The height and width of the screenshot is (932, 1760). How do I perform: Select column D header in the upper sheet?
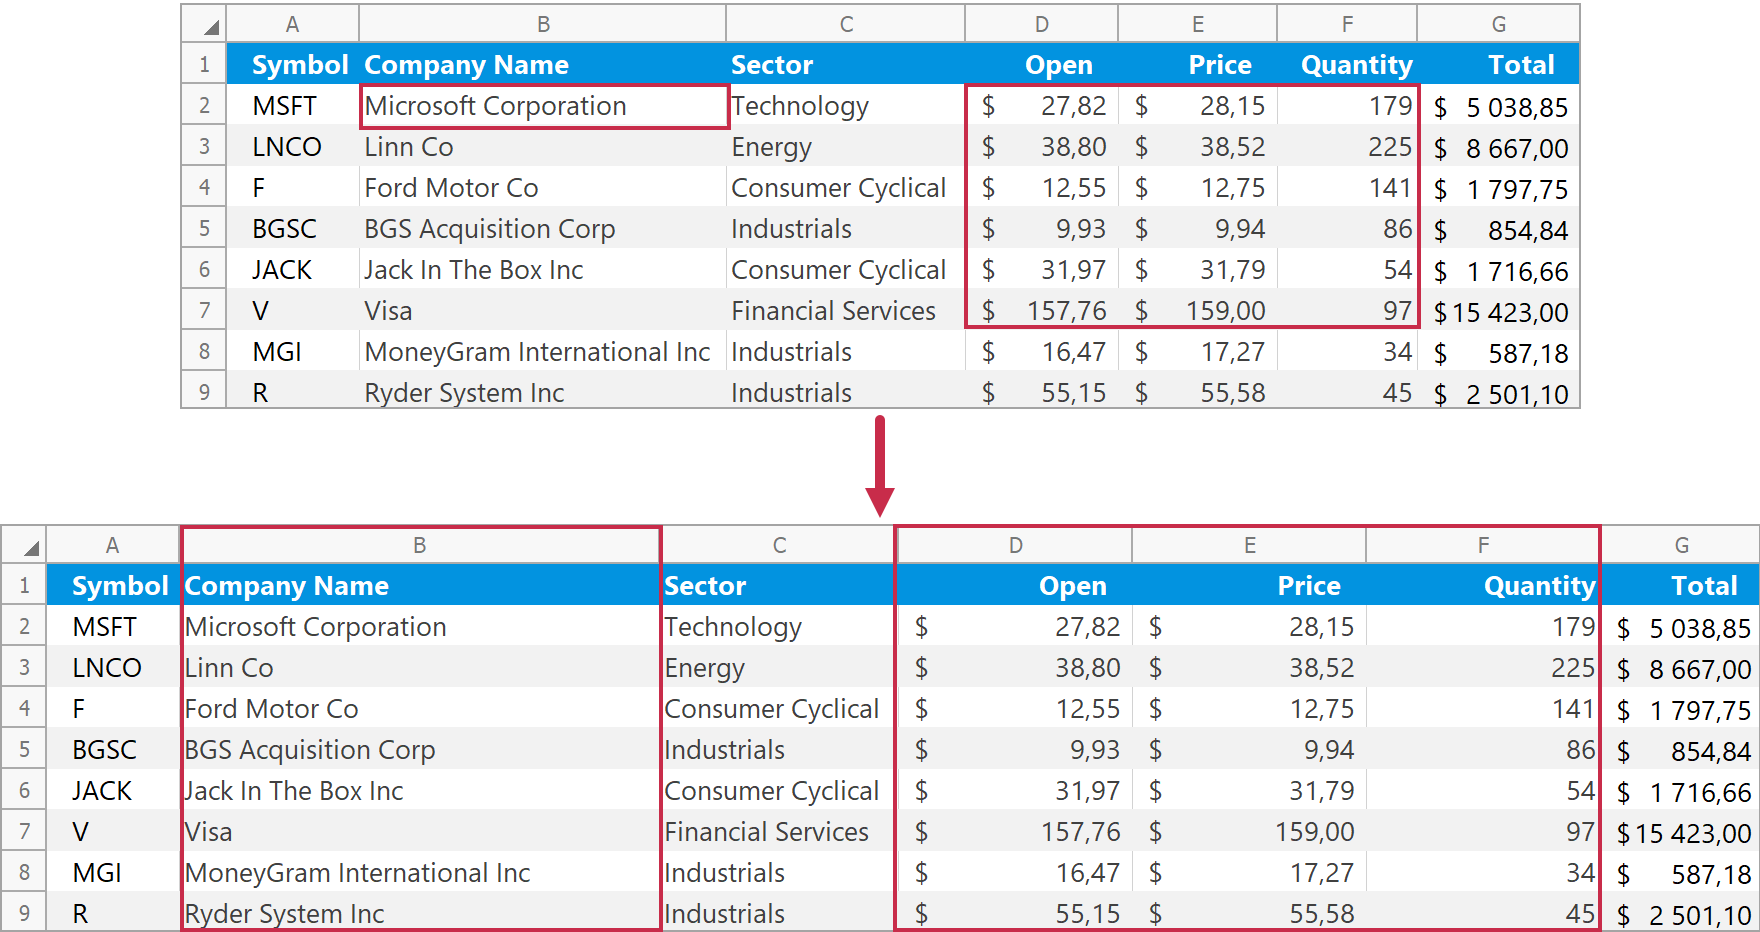point(1041,24)
